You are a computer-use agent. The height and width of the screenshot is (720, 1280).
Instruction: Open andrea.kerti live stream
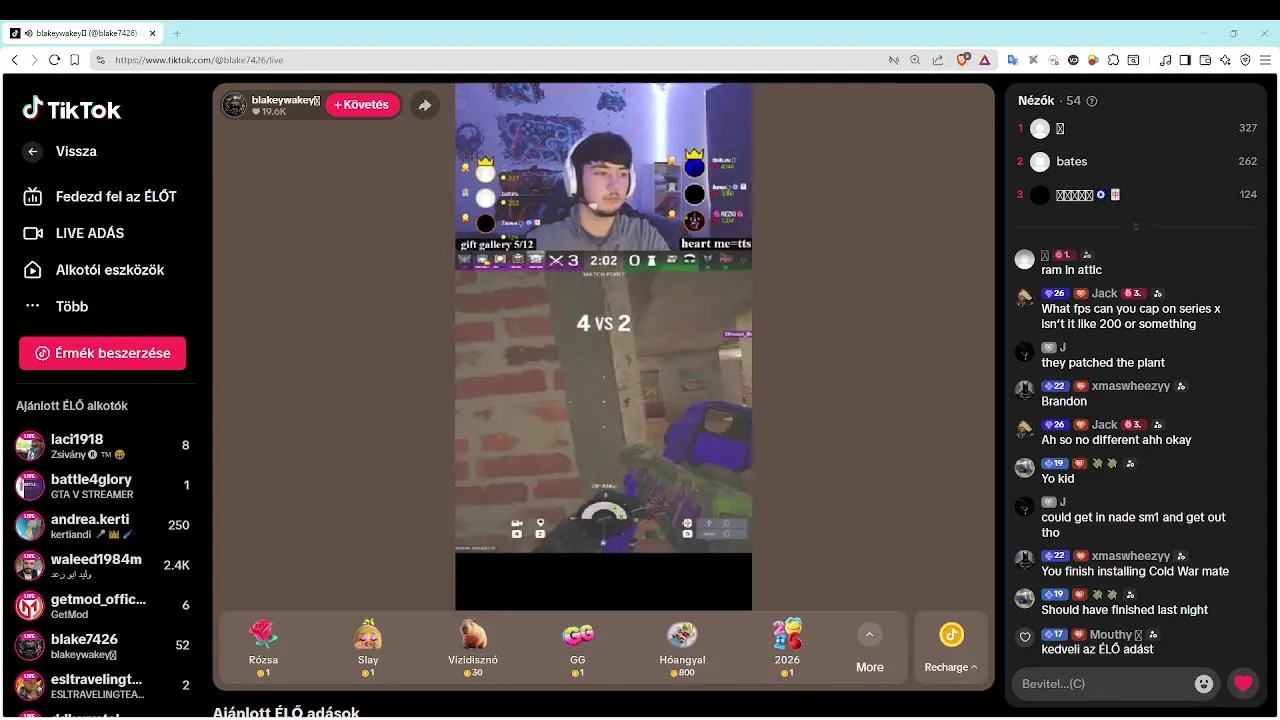102,525
